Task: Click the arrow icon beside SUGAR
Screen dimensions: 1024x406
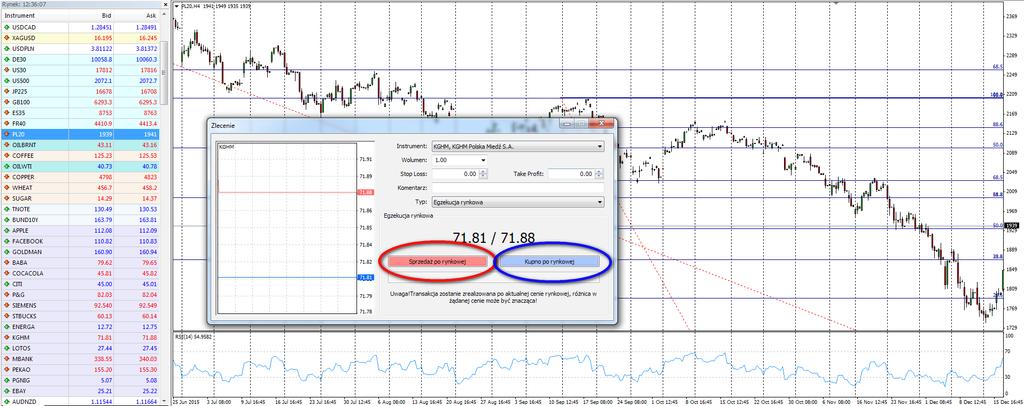Action: tap(7, 198)
